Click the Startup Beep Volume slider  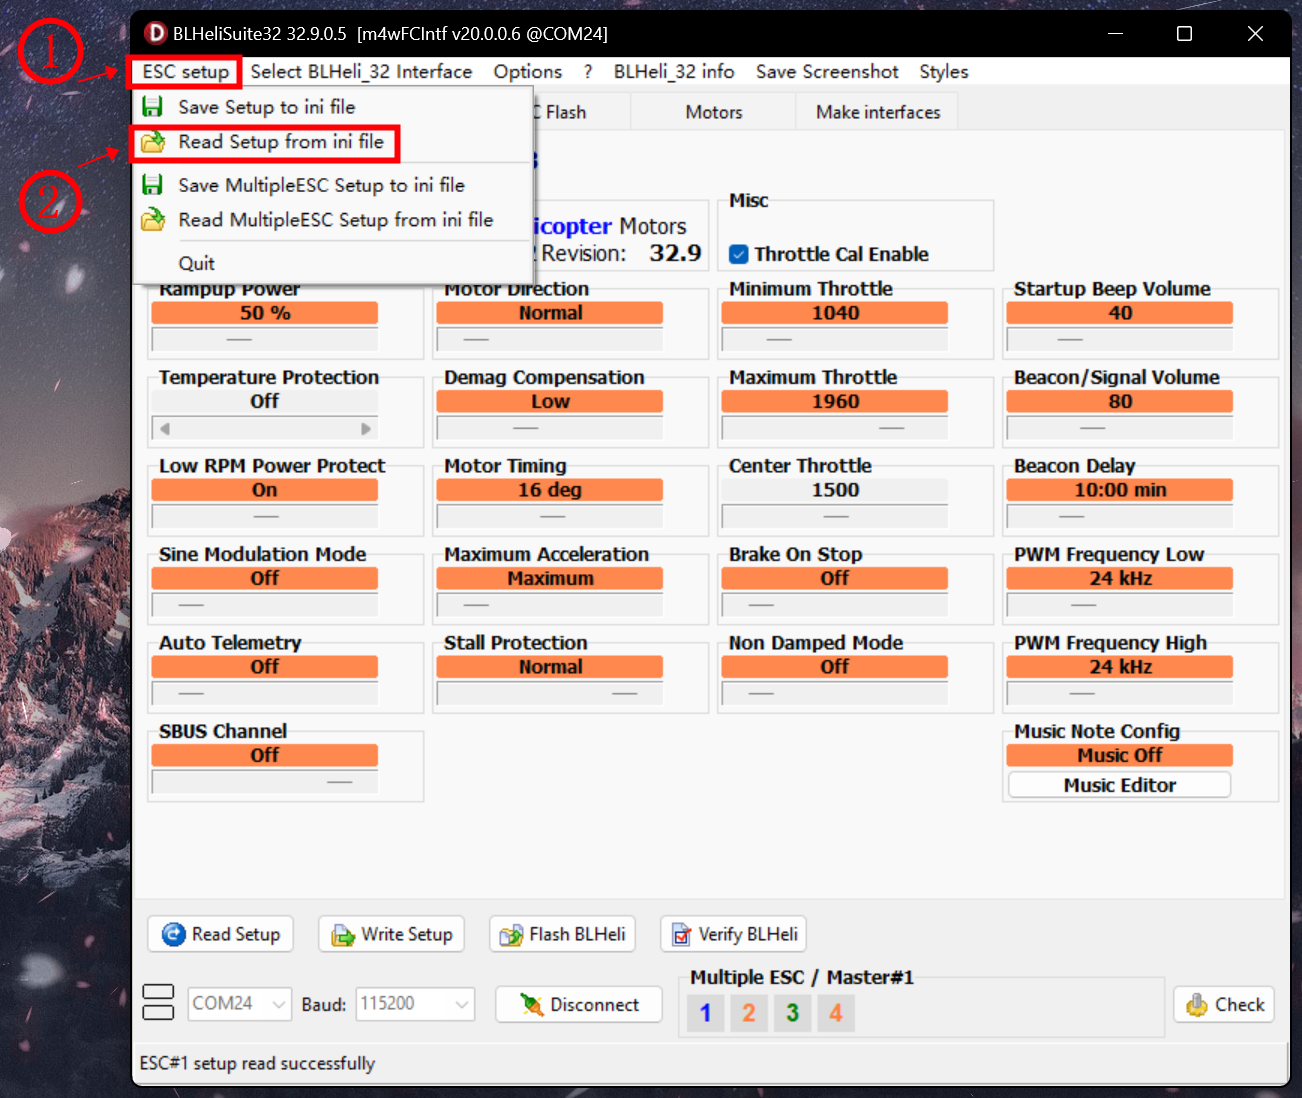(x=1120, y=340)
